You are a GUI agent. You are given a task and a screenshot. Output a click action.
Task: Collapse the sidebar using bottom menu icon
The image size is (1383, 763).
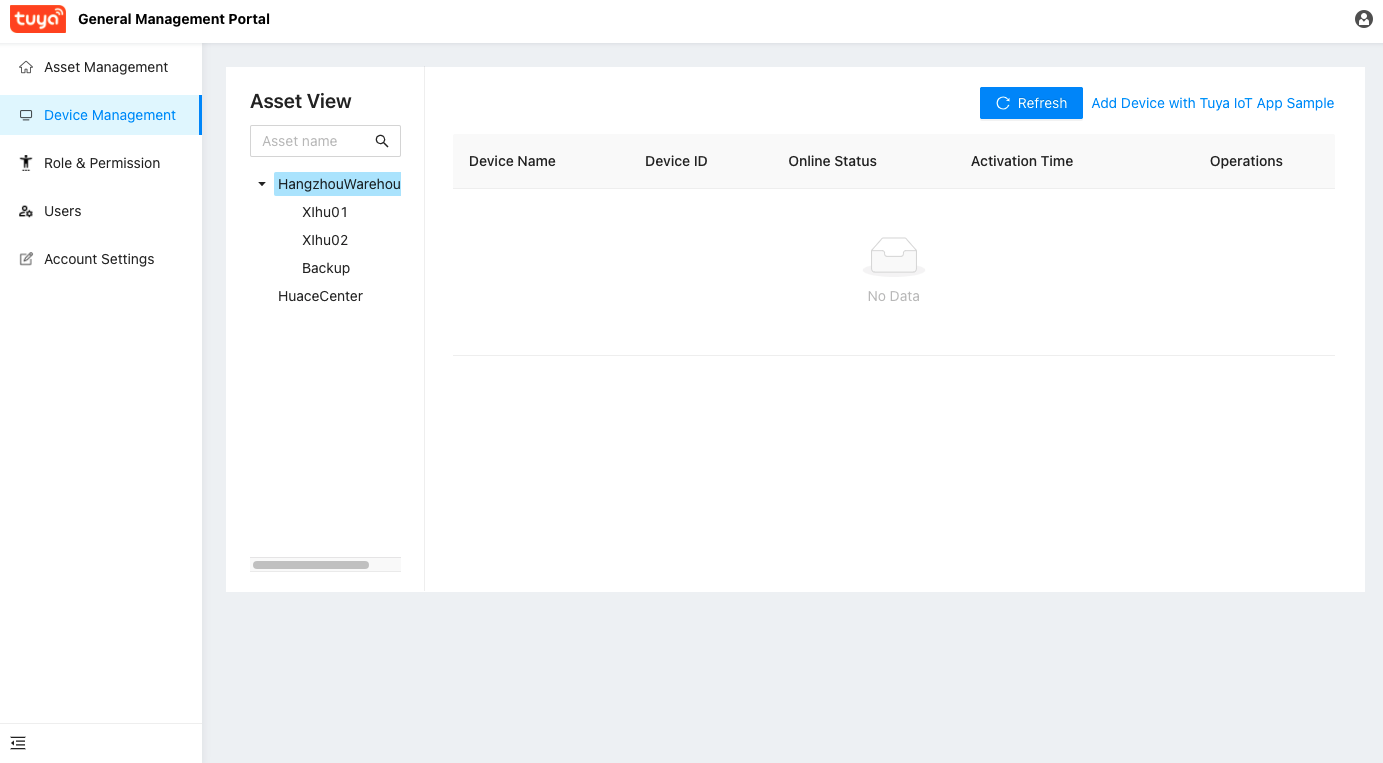(18, 743)
